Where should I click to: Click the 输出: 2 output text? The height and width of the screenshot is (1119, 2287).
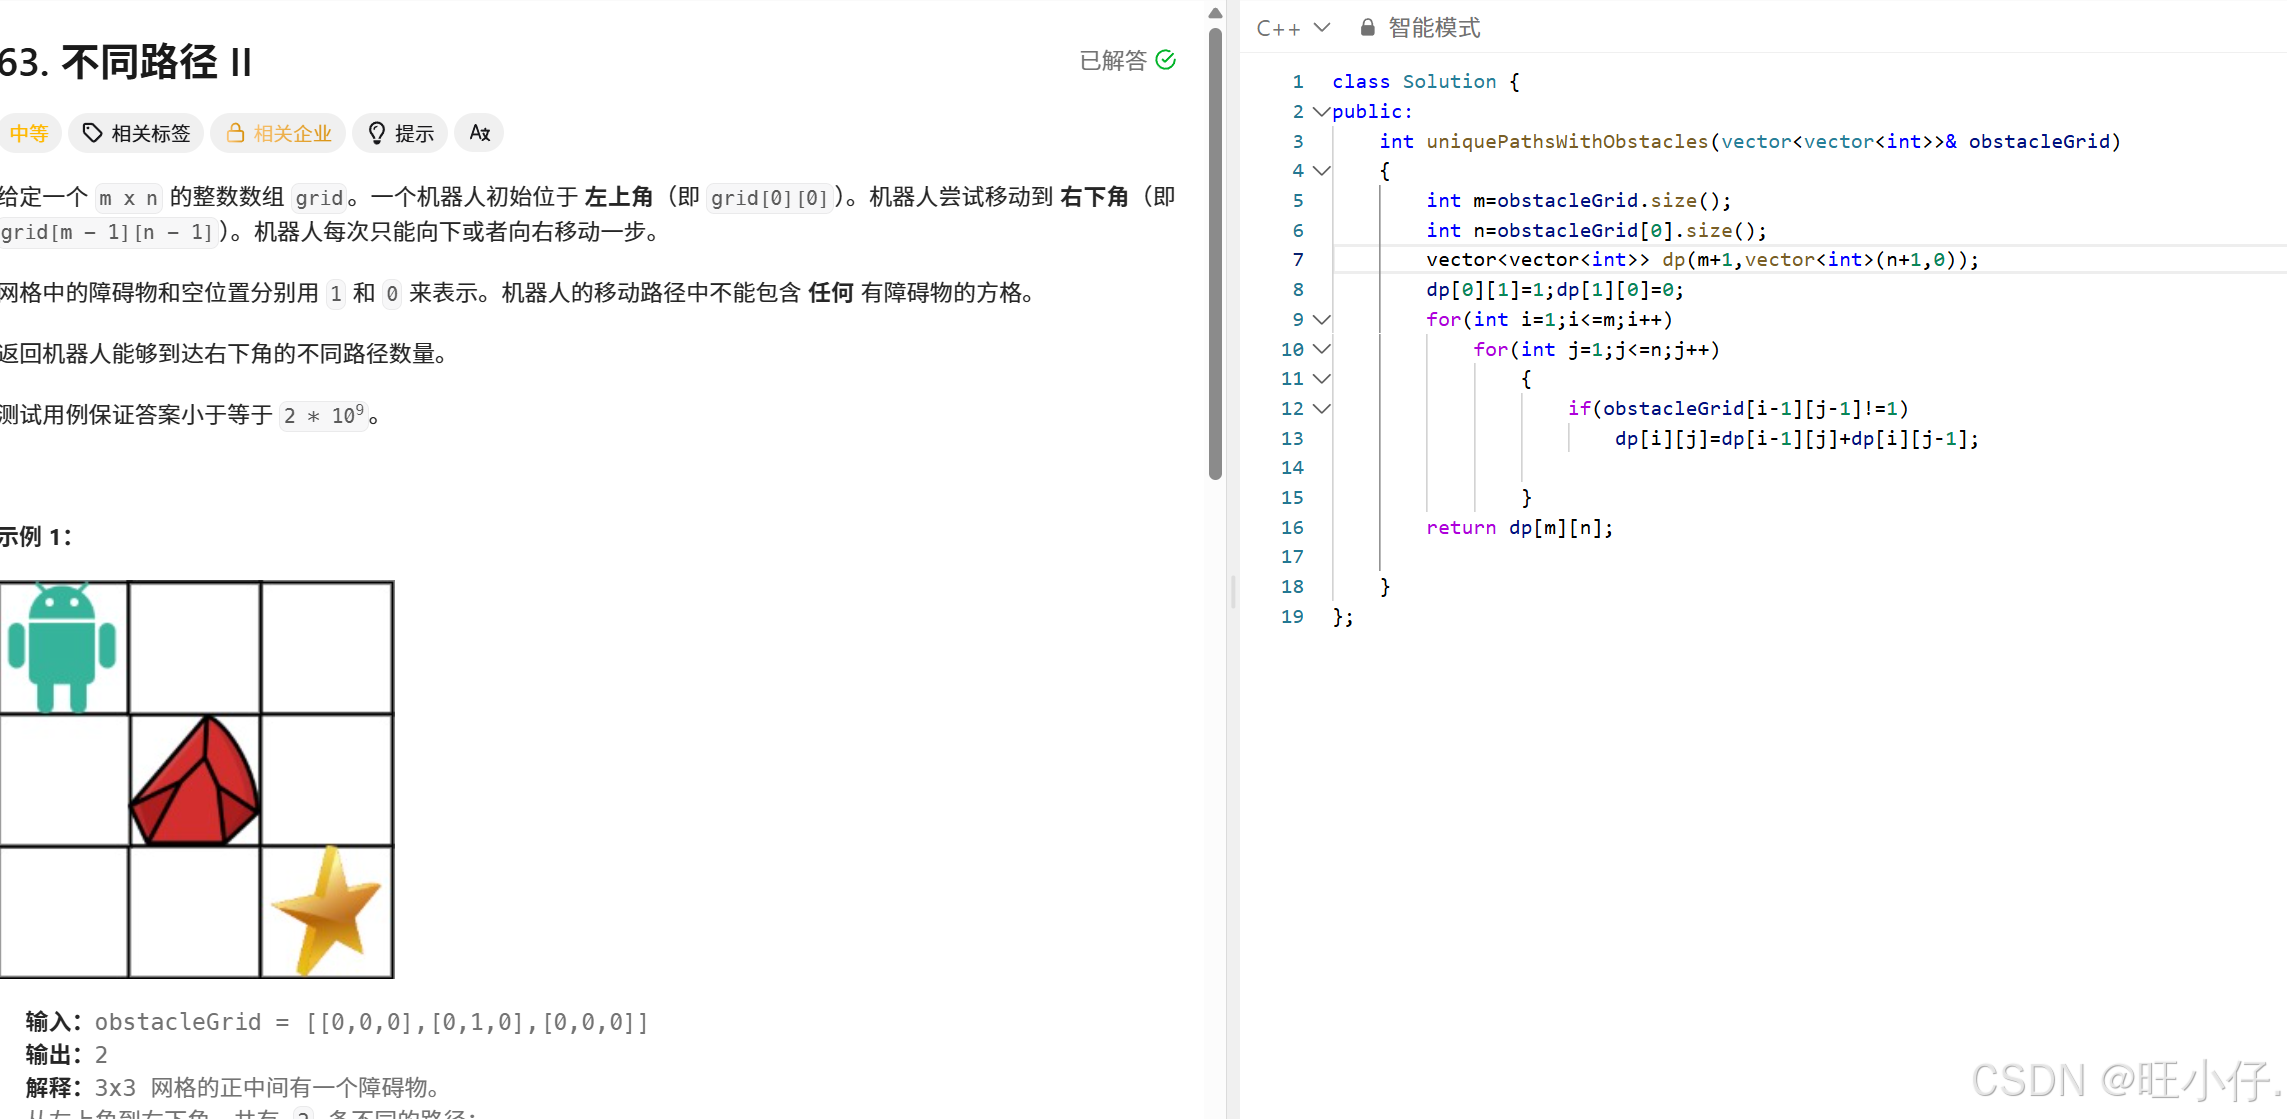click(x=66, y=1055)
